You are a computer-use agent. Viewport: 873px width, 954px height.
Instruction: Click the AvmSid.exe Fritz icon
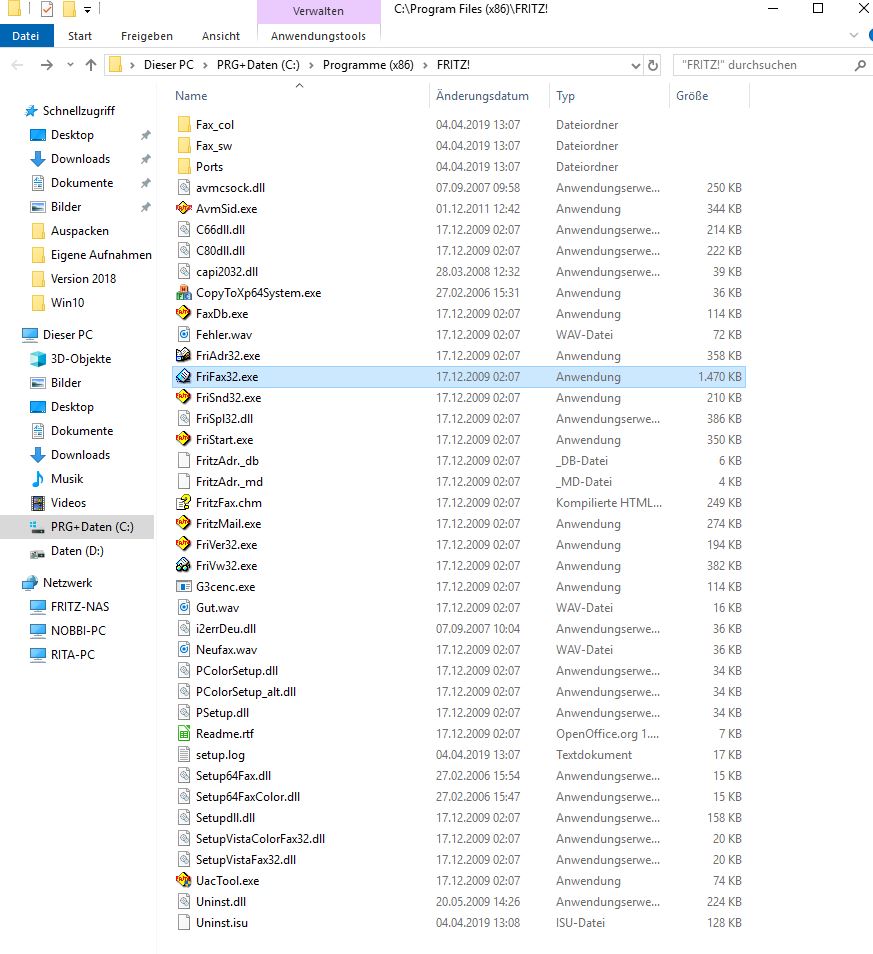[x=183, y=209]
